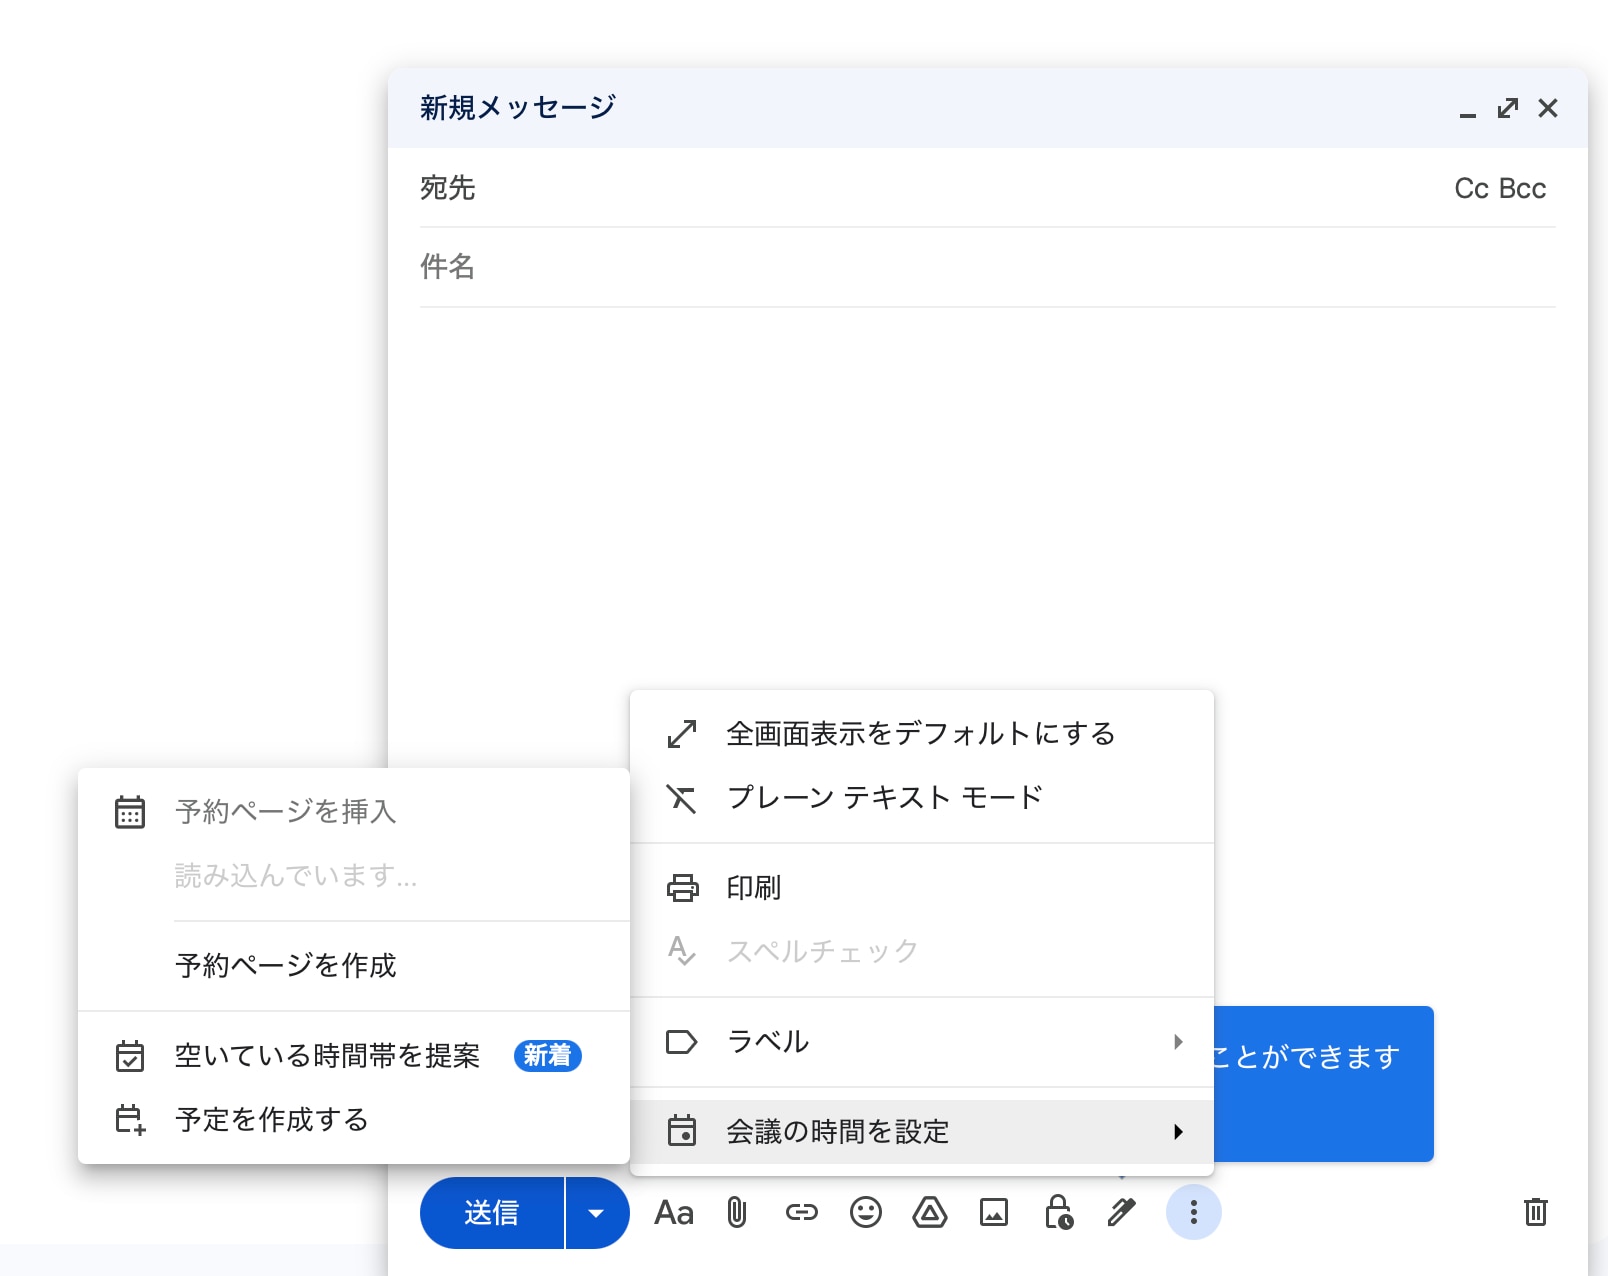The width and height of the screenshot is (1608, 1276).
Task: Open the send options dropdown arrow
Action: click(596, 1213)
